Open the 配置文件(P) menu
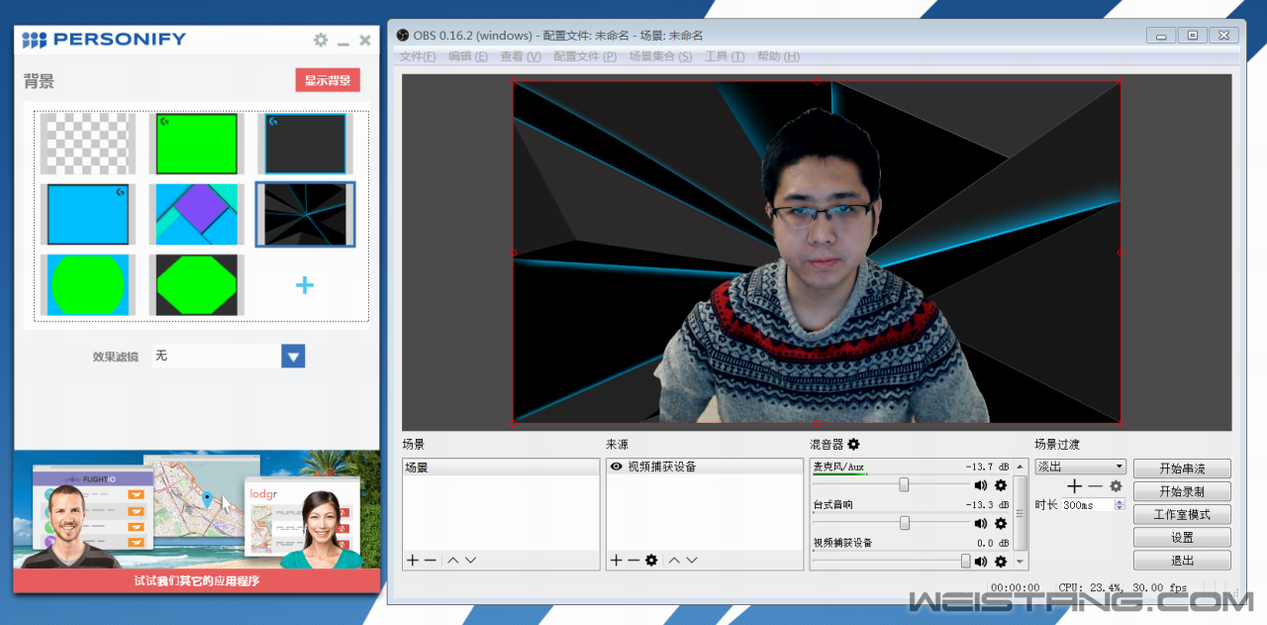 tap(585, 56)
